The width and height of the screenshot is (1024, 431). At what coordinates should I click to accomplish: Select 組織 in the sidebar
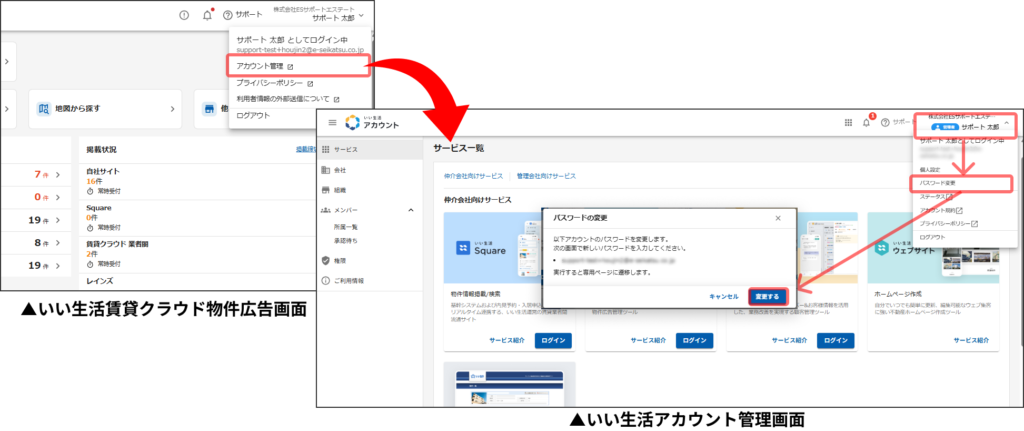point(370,190)
